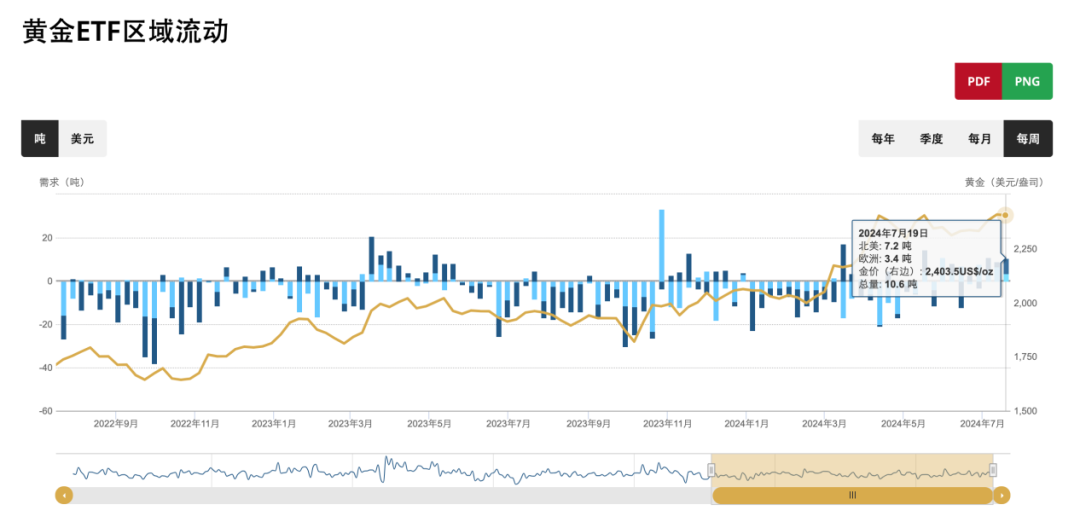This screenshot has width=1080, height=516.
Task: Click the 黄金ETF区域流动 chart title
Action: [x=126, y=32]
